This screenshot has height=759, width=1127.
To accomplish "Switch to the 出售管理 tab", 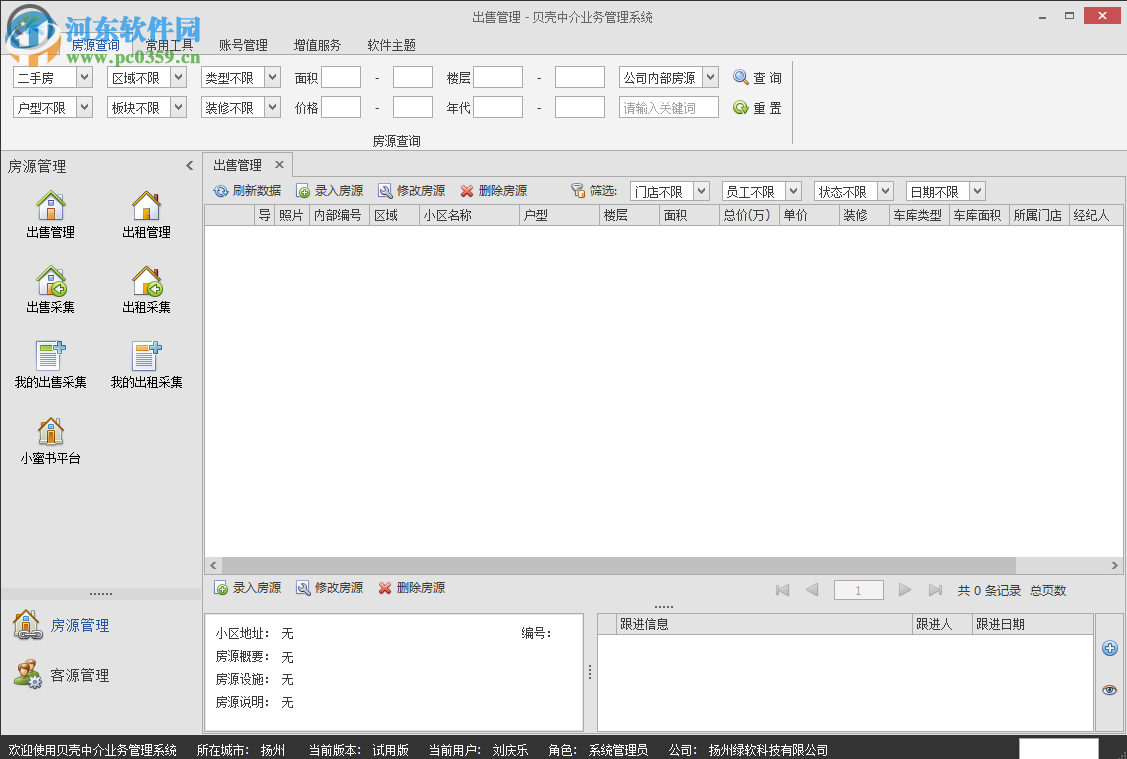I will [x=240, y=164].
